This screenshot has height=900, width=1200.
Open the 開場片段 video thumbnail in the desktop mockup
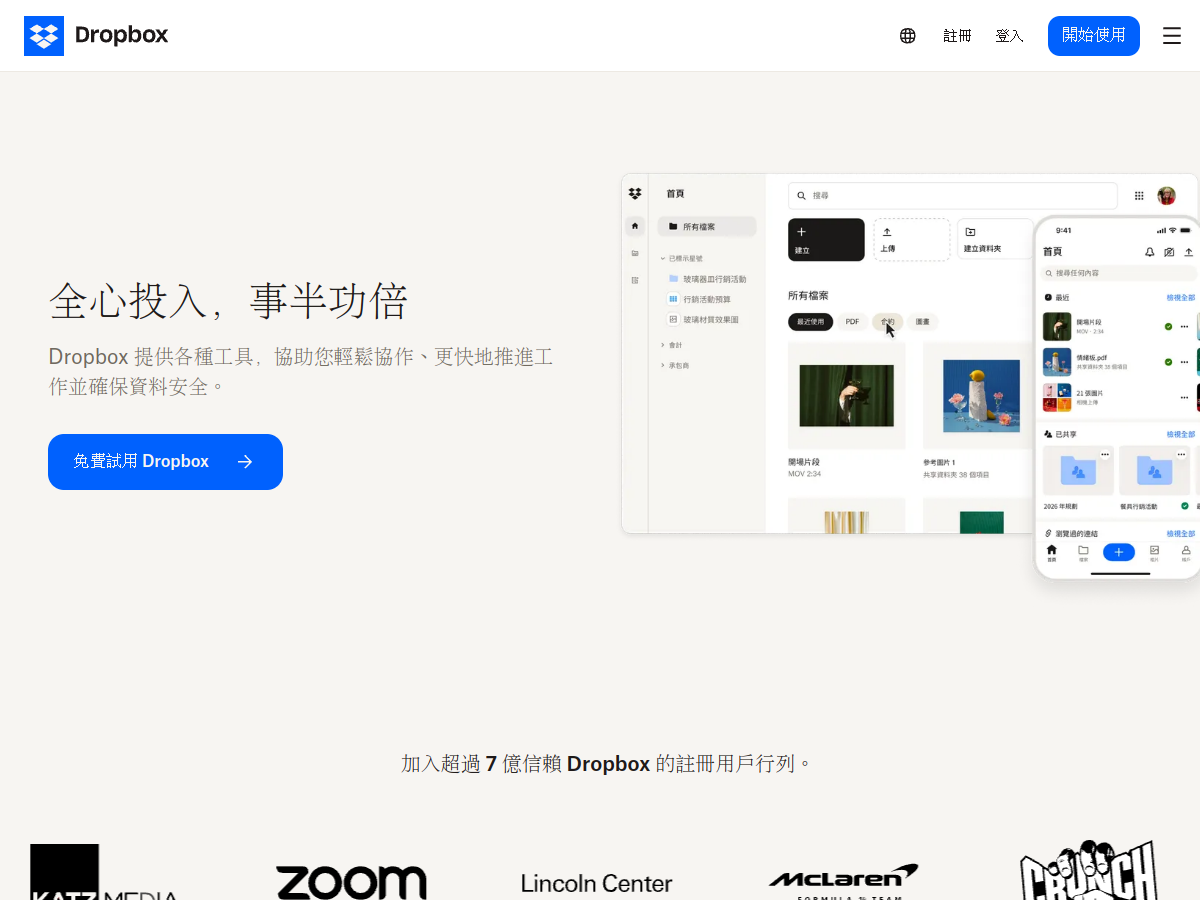point(847,396)
